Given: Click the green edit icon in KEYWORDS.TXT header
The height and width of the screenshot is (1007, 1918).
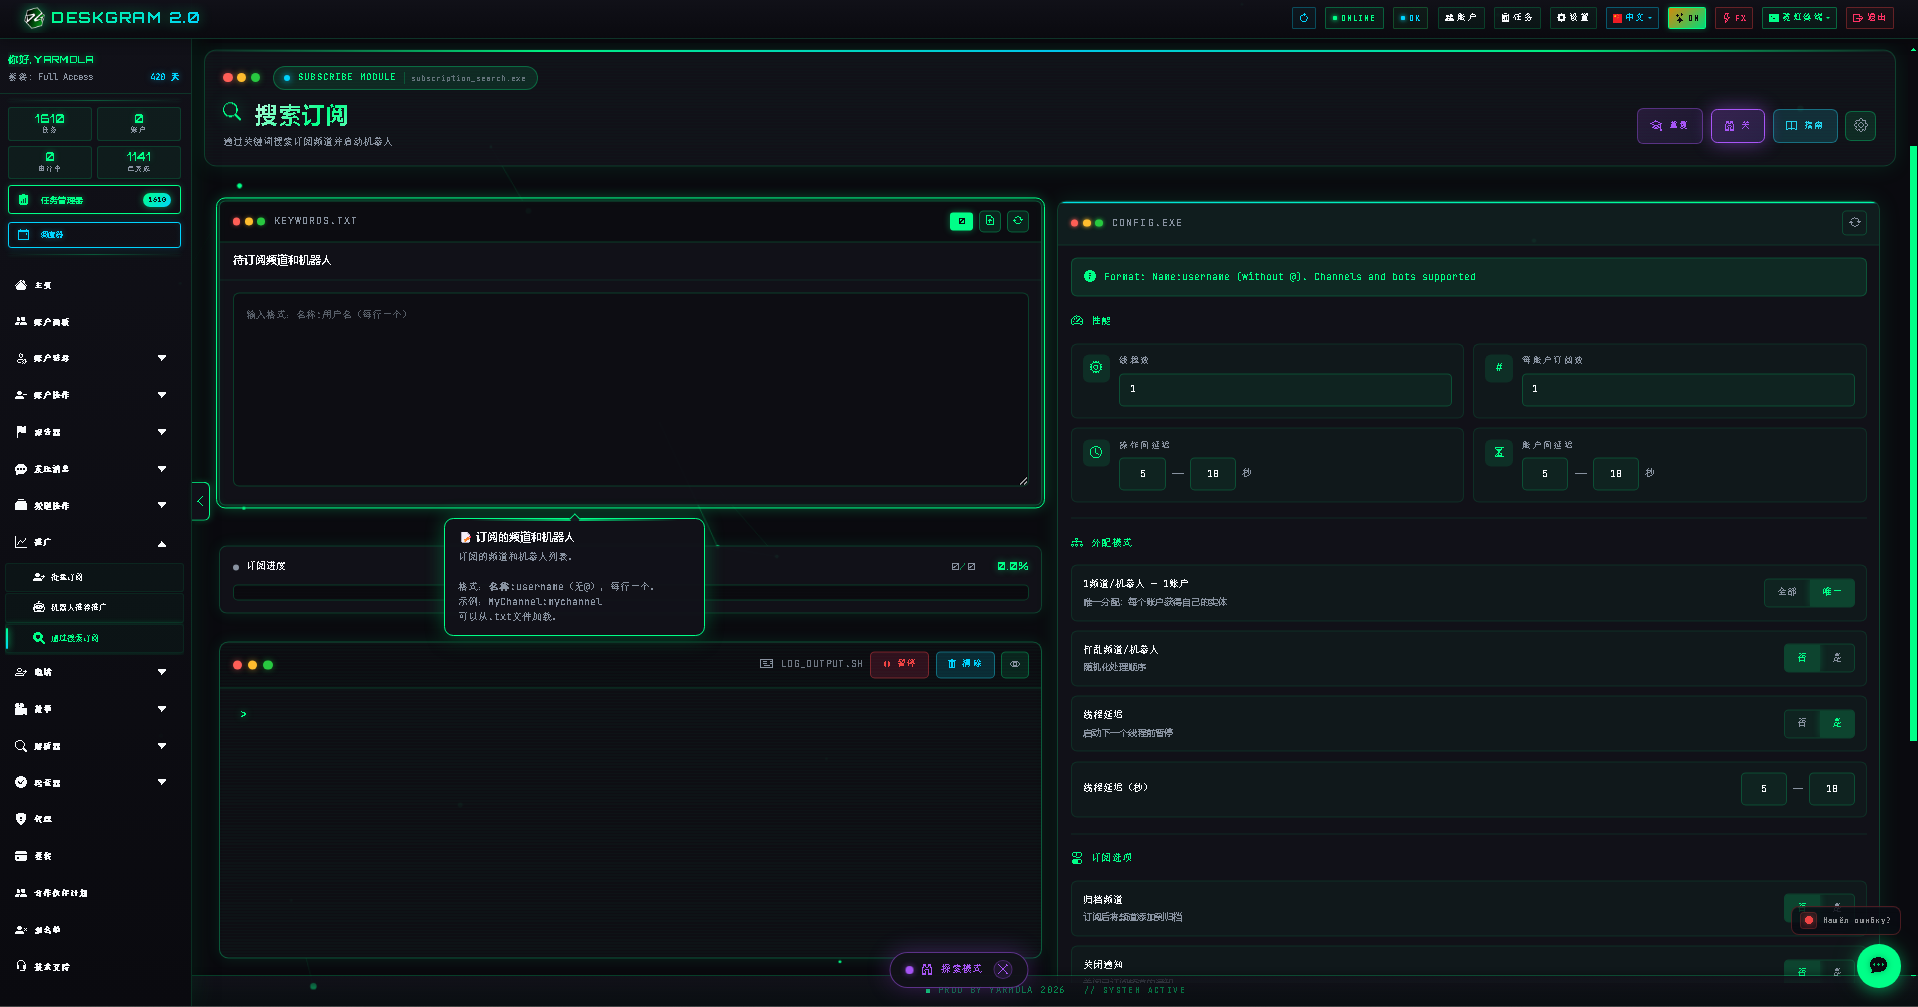Looking at the screenshot, I should [961, 221].
